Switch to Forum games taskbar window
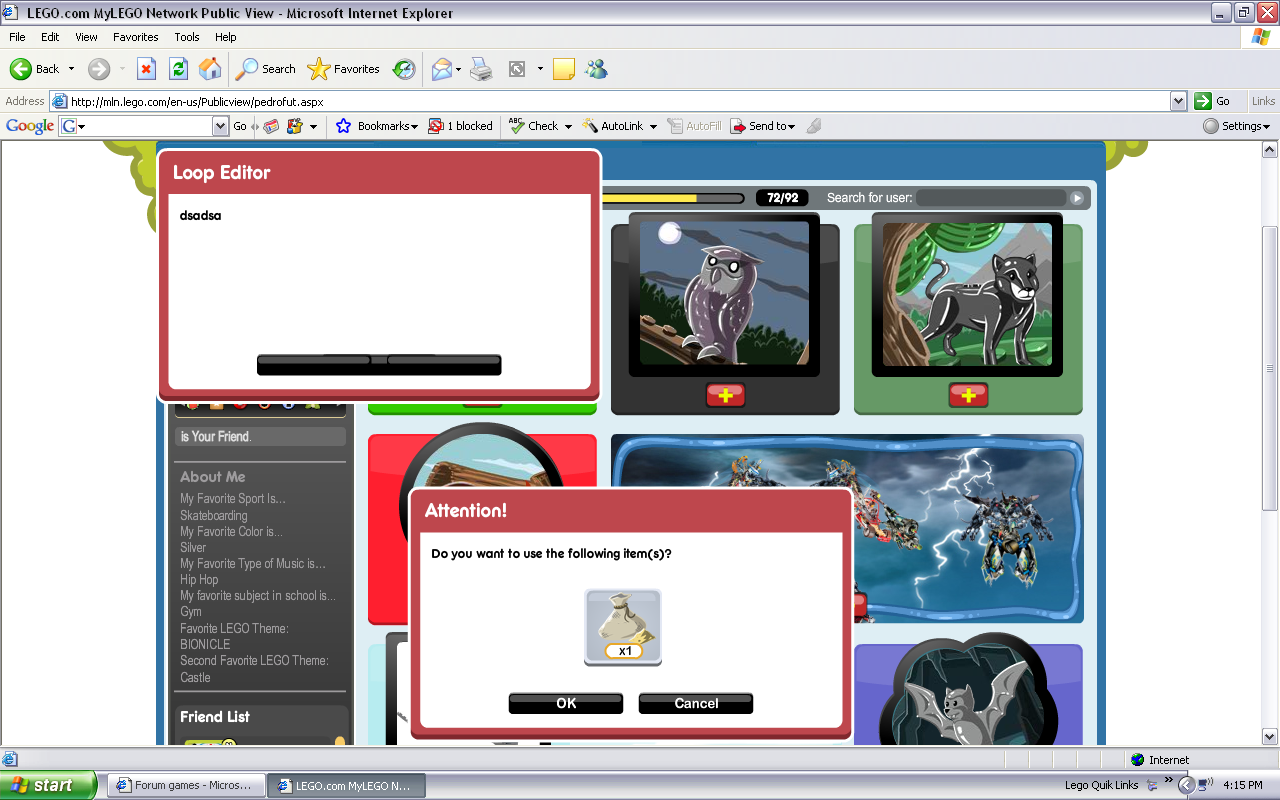The height and width of the screenshot is (800, 1280). coord(186,785)
